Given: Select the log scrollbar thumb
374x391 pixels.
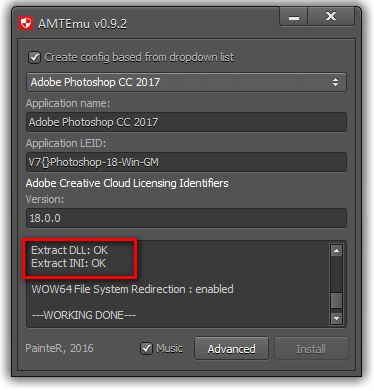Looking at the screenshot, I should click(x=336, y=300).
